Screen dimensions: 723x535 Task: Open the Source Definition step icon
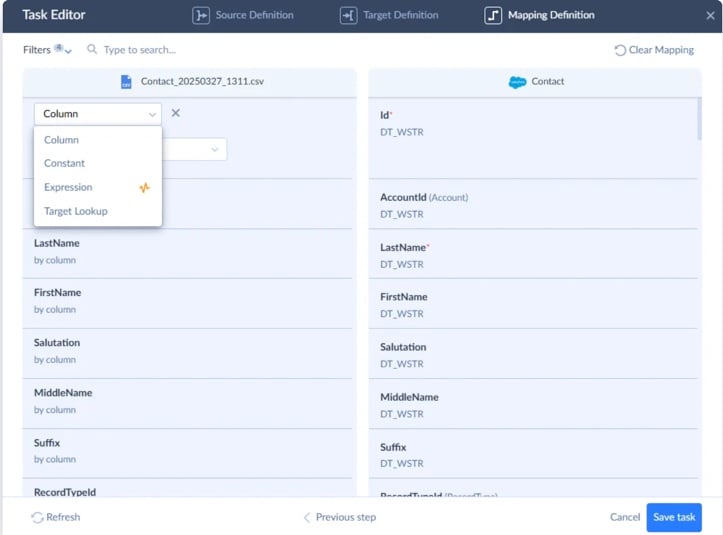[x=201, y=15]
